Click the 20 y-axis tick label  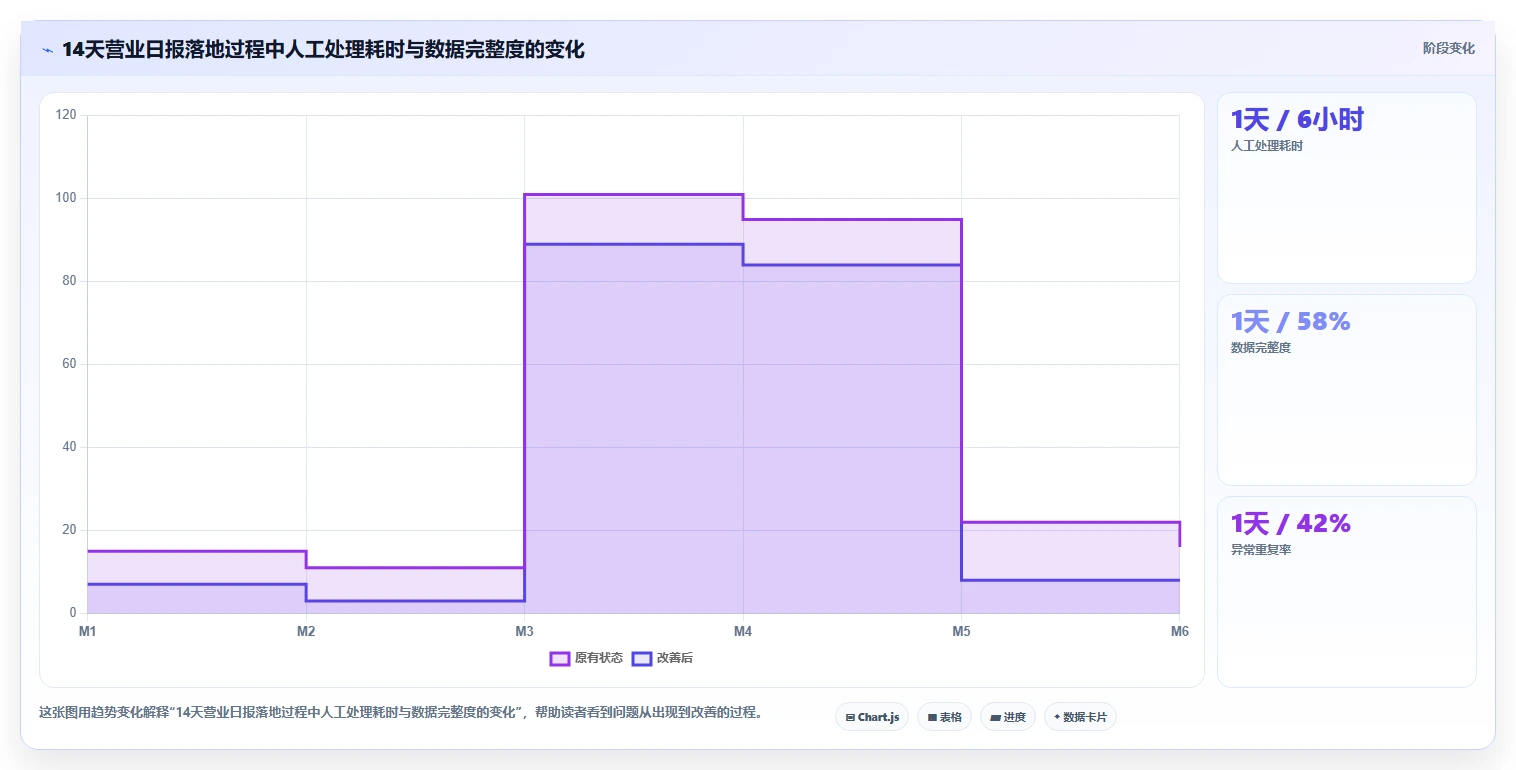69,530
